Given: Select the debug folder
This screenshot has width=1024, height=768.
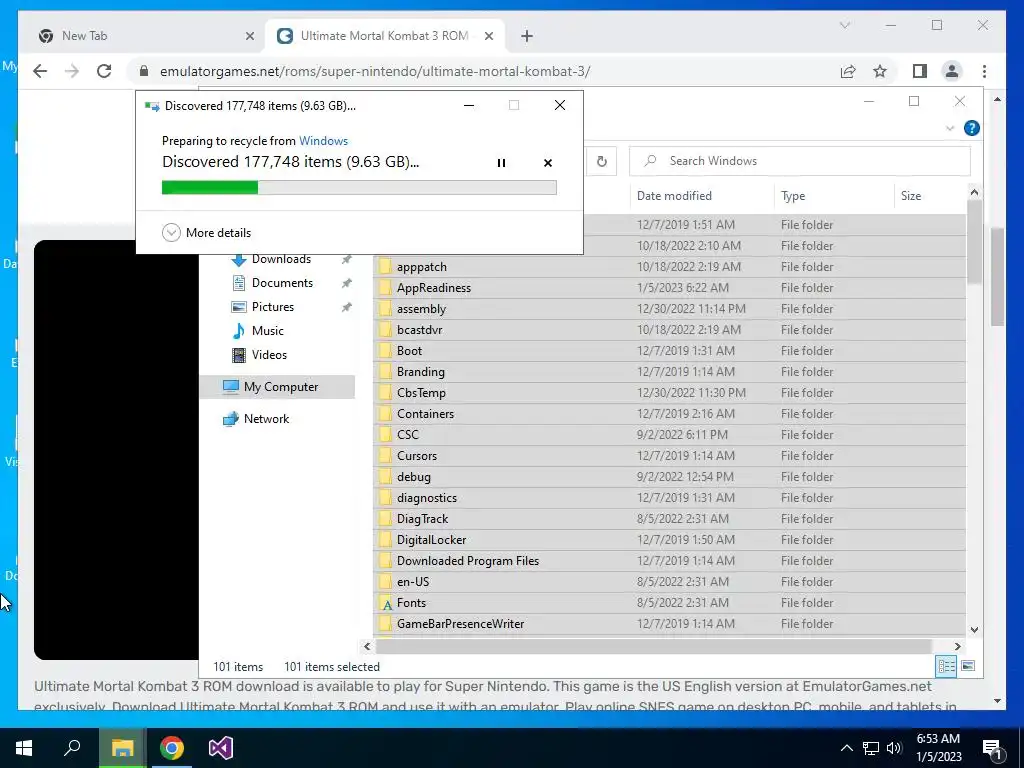Looking at the screenshot, I should click(669, 477).
